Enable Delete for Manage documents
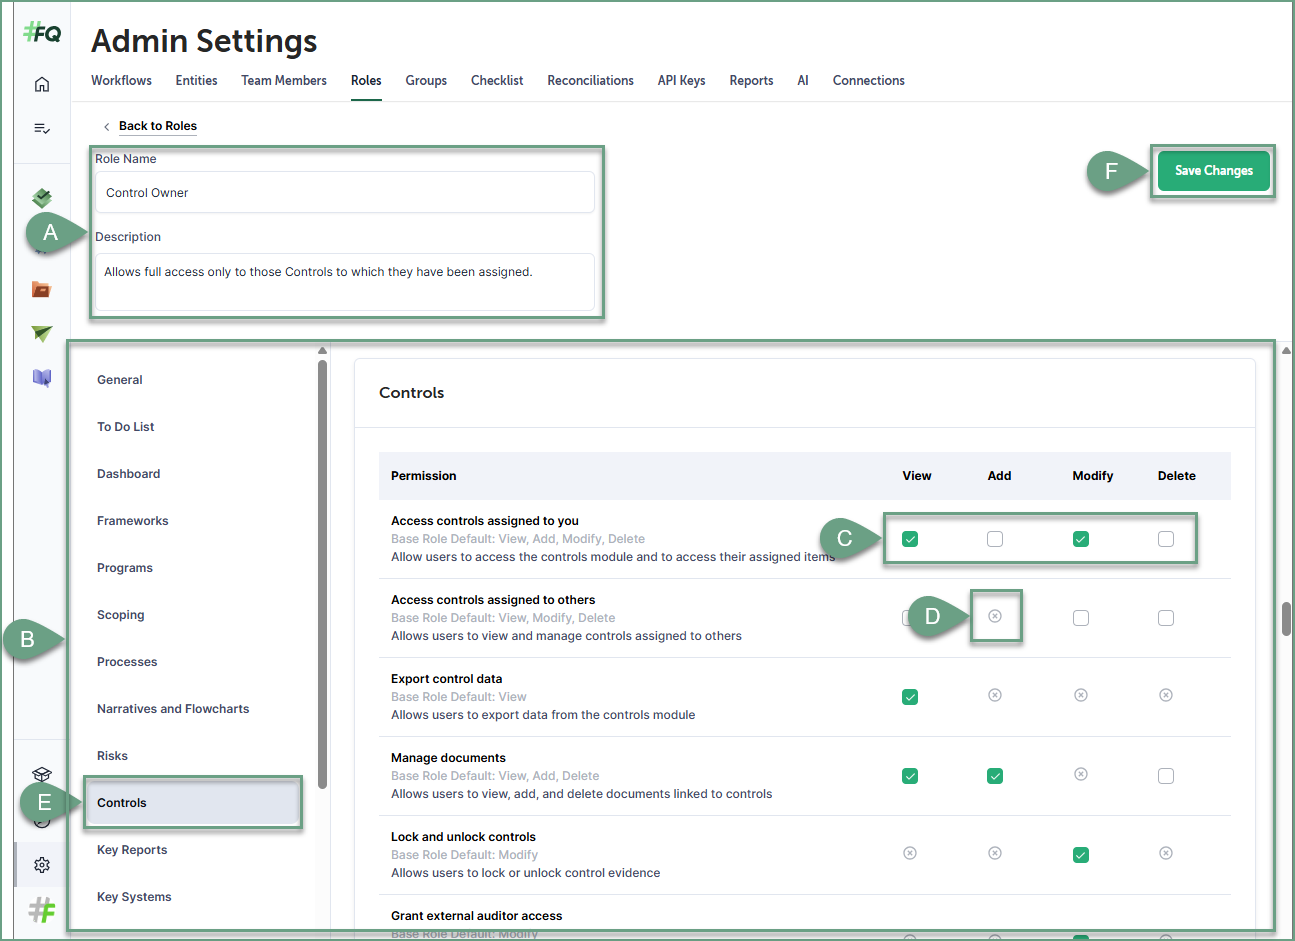The height and width of the screenshot is (941, 1295). tap(1166, 776)
